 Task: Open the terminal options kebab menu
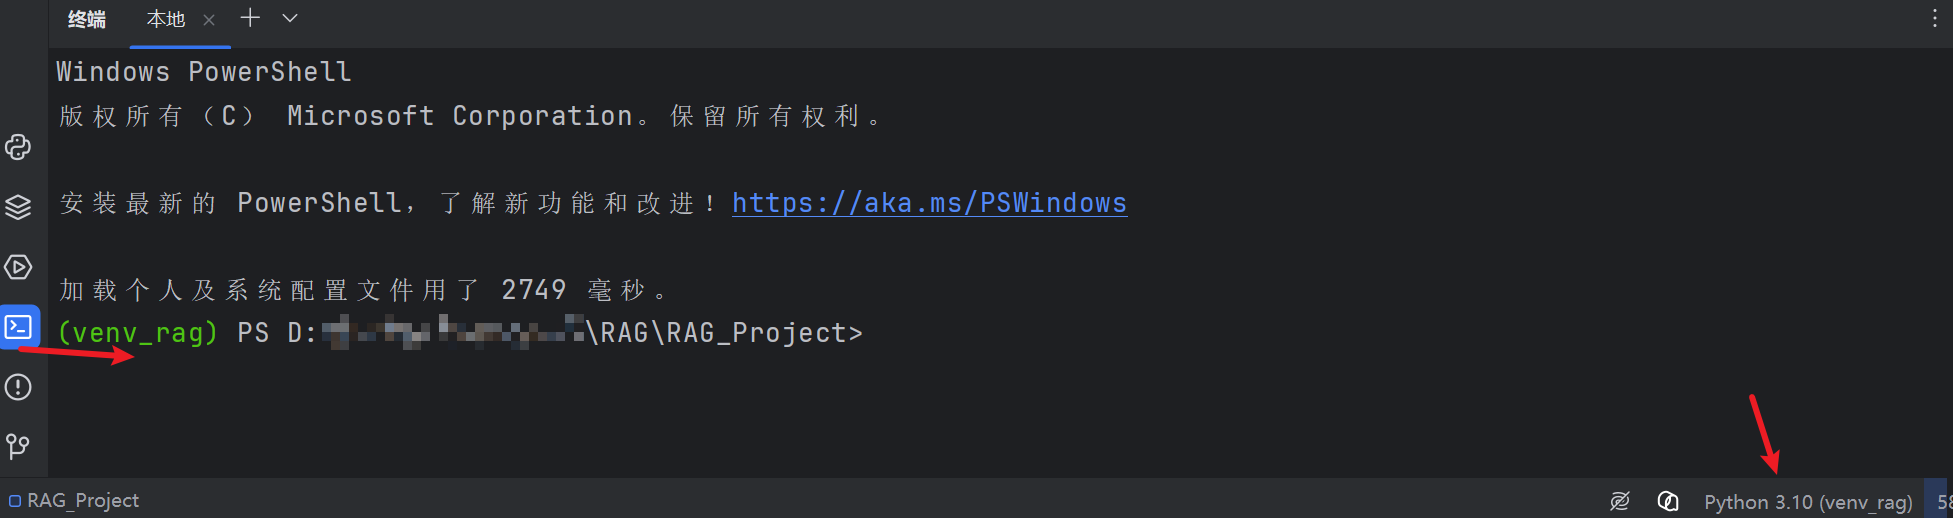[x=1935, y=19]
